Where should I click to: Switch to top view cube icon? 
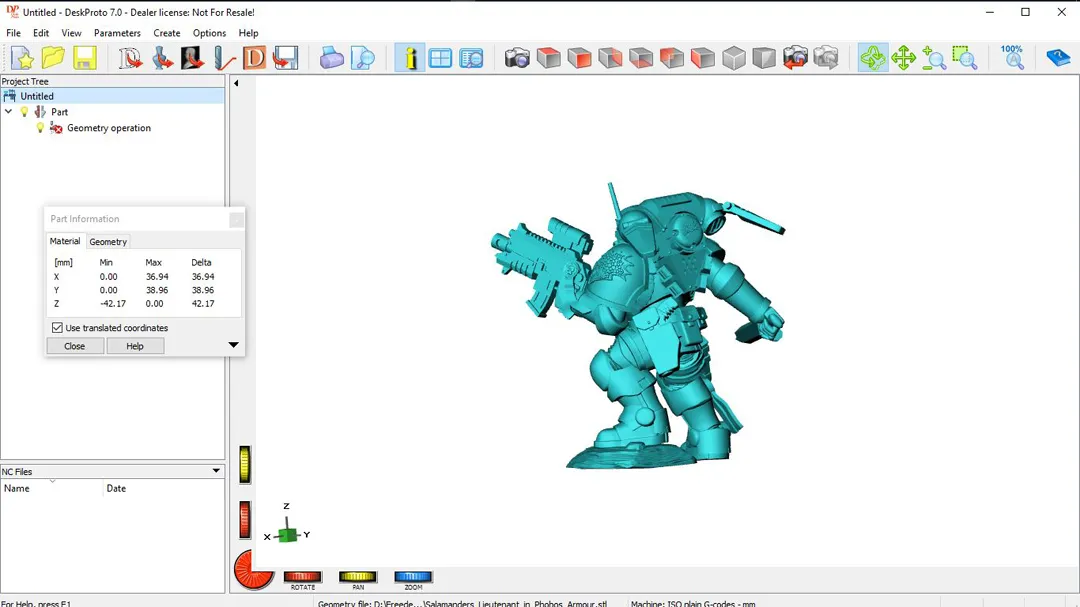click(548, 58)
